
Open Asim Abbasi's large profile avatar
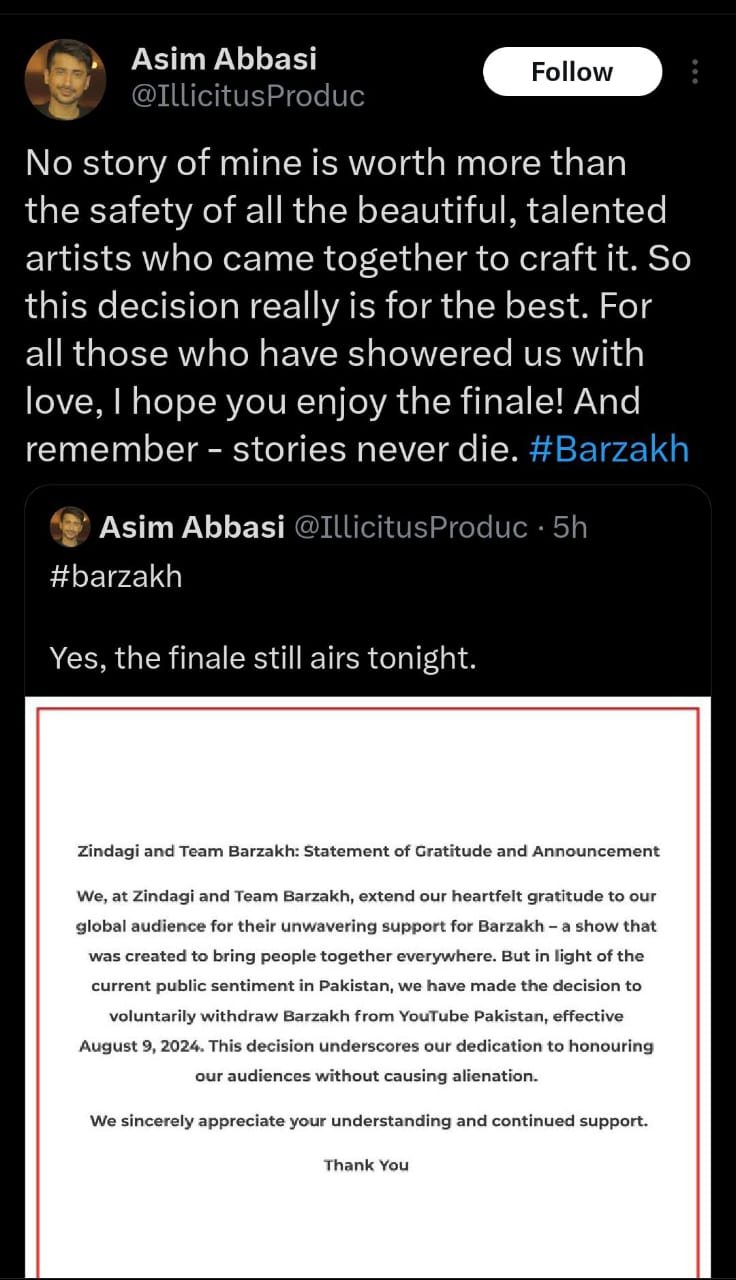pos(65,79)
